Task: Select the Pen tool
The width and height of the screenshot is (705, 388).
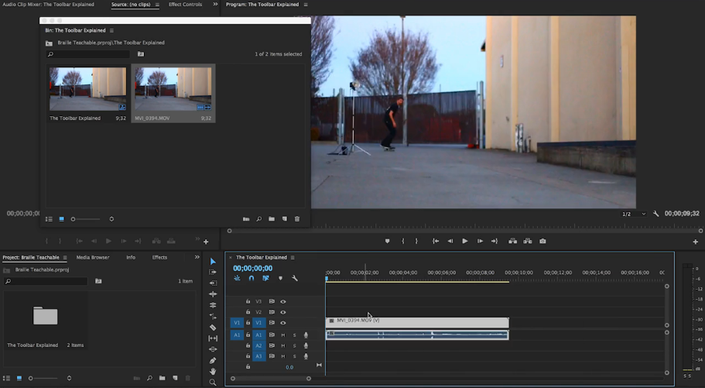Action: click(x=213, y=361)
